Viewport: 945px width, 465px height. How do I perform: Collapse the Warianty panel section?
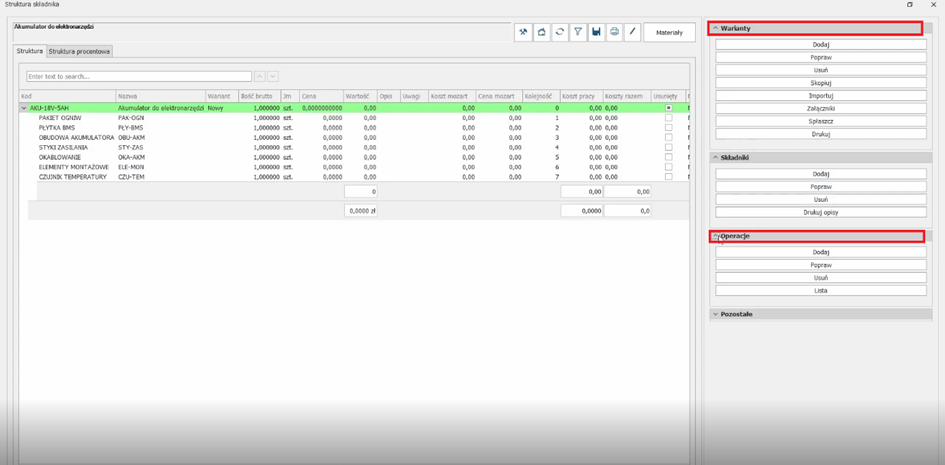point(716,29)
